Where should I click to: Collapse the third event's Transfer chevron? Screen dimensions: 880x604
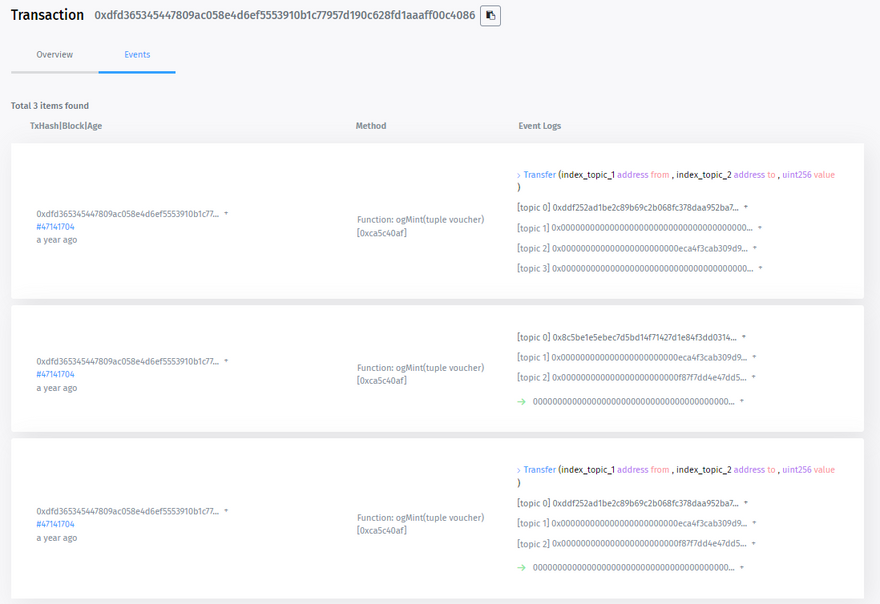pyautogui.click(x=518, y=470)
